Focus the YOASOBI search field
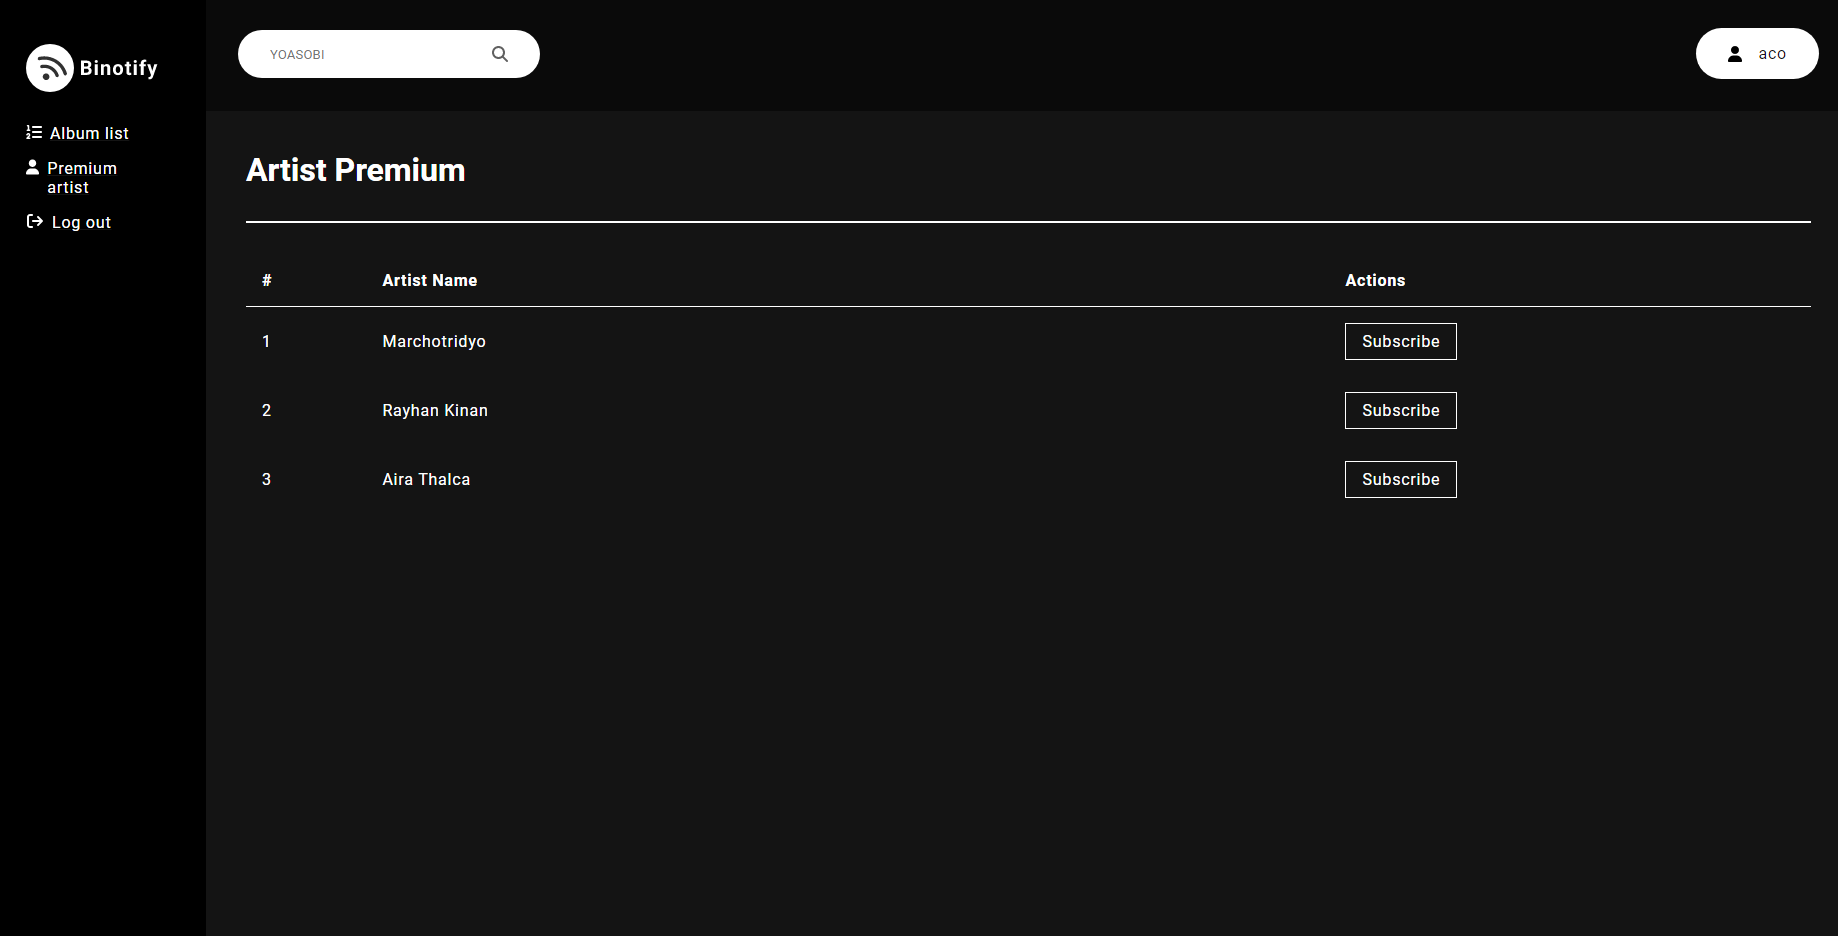 pyautogui.click(x=389, y=54)
